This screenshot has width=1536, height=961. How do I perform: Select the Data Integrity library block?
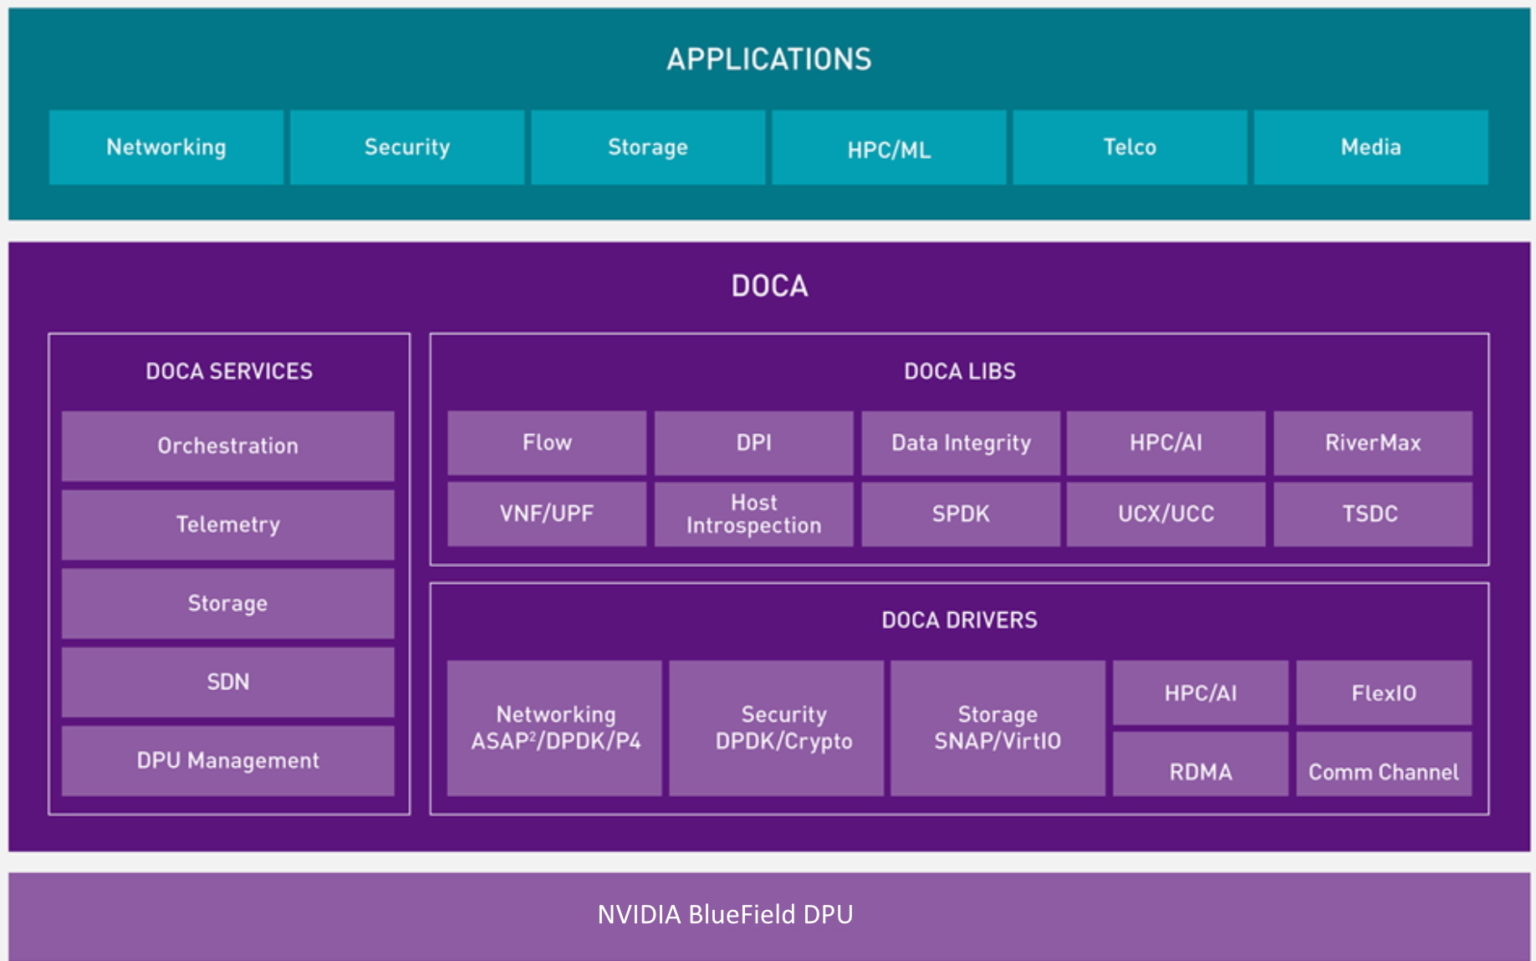click(961, 443)
